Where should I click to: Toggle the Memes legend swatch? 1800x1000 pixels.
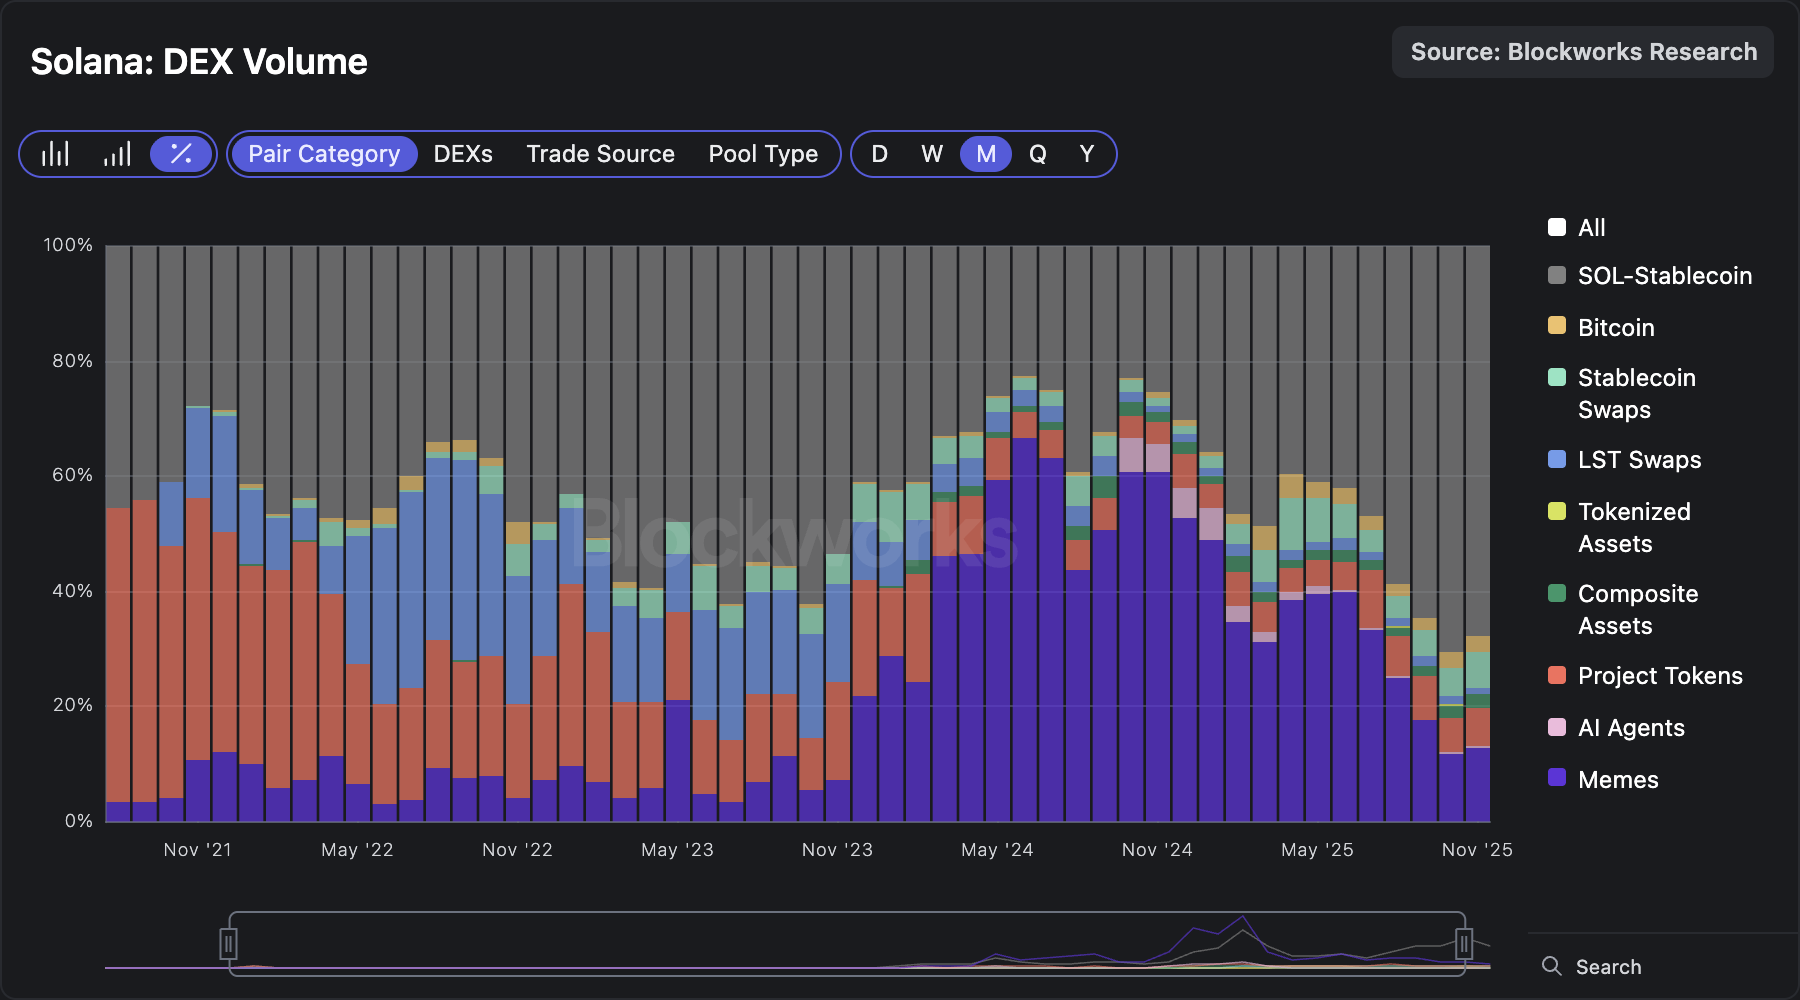tap(1557, 778)
